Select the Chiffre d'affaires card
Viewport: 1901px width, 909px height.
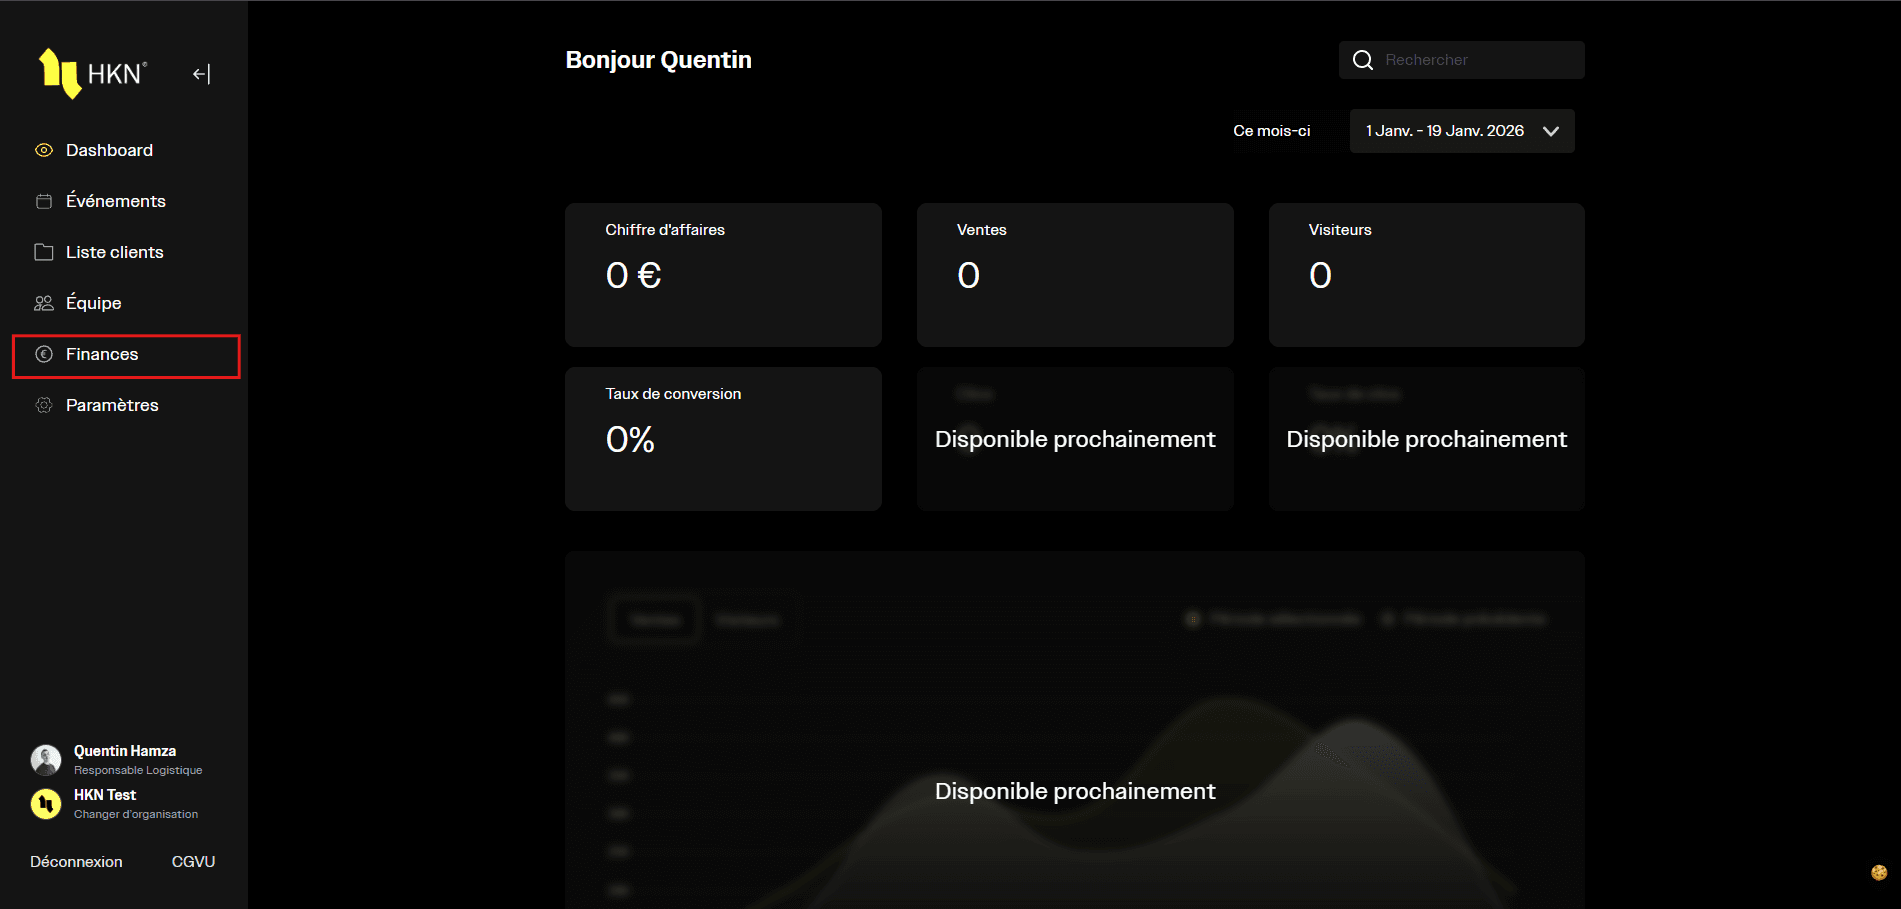pos(723,275)
